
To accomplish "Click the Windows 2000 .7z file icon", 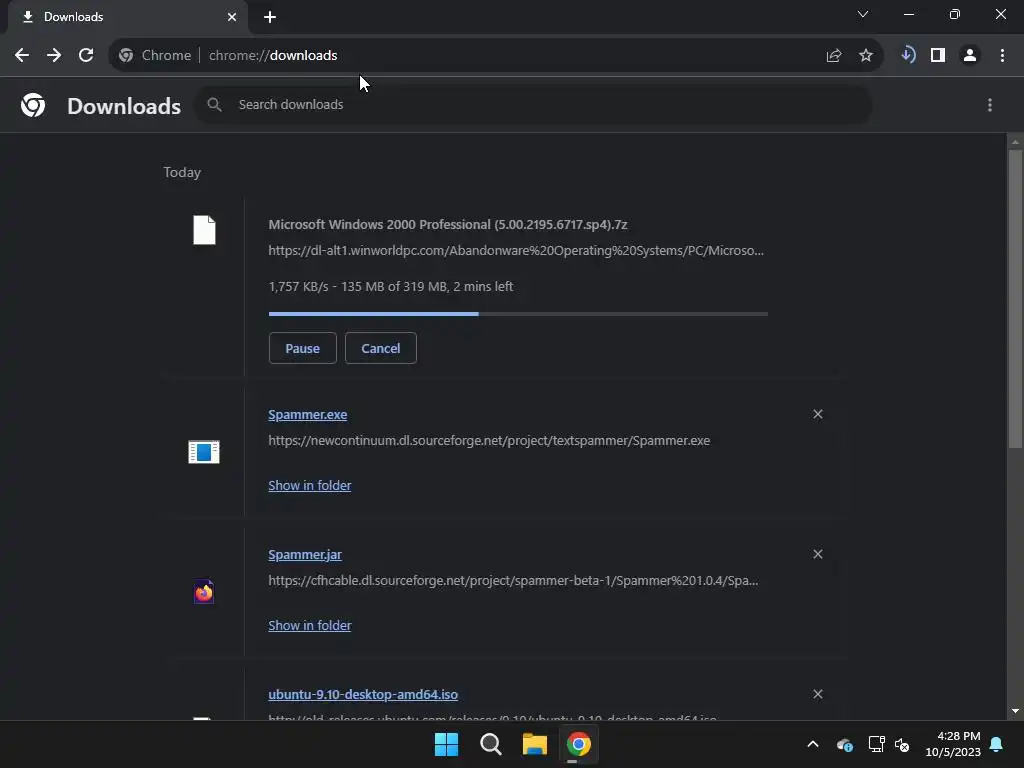I will click(204, 230).
